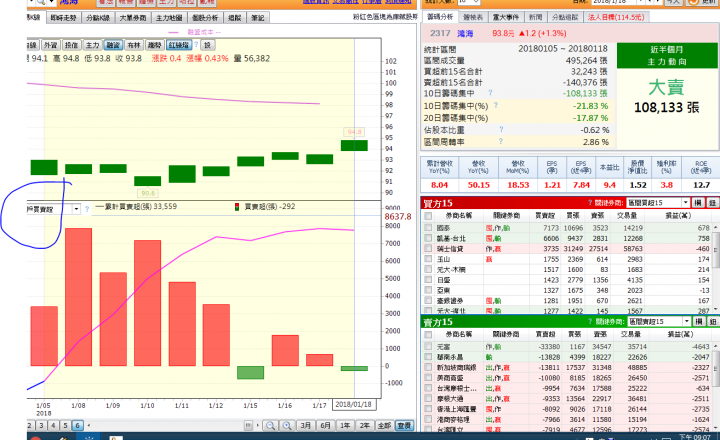Open help for 10日籌碼集中(%) row
The width and height of the screenshot is (720, 440).
[x=495, y=105]
